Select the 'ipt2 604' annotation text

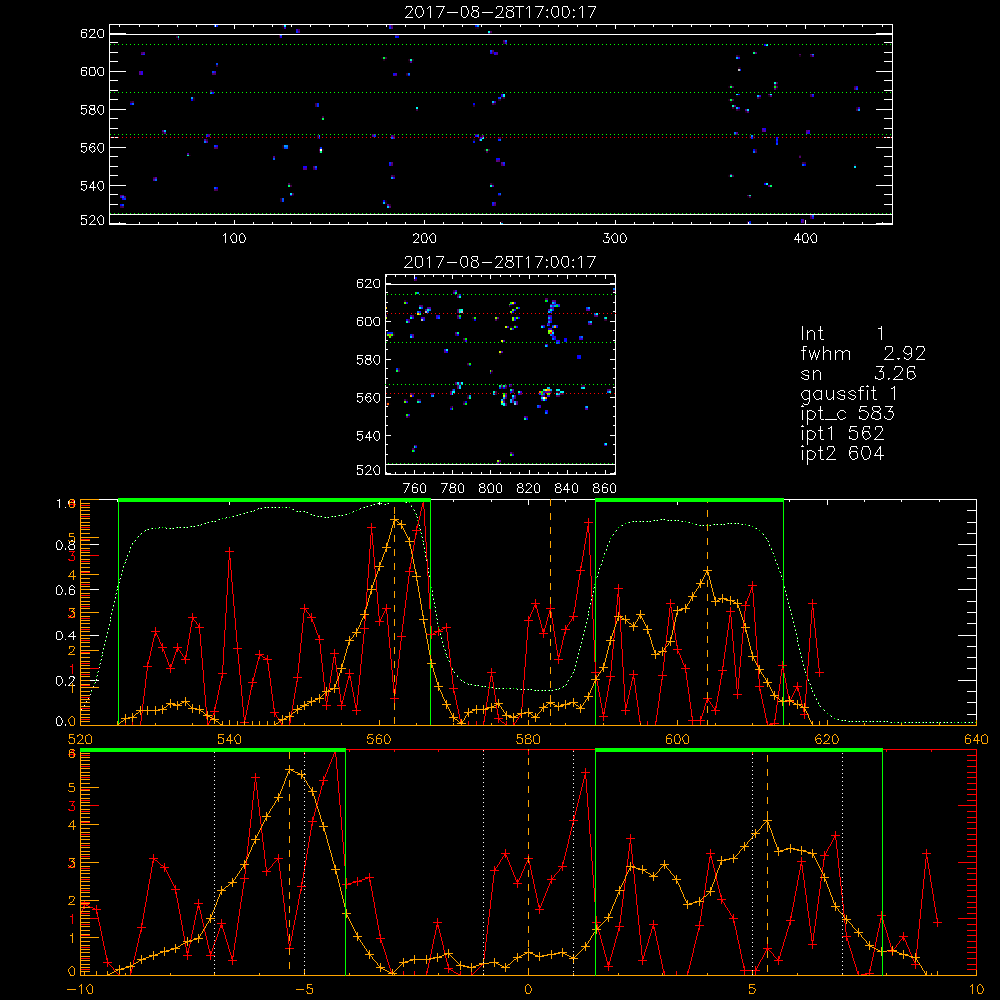point(842,453)
